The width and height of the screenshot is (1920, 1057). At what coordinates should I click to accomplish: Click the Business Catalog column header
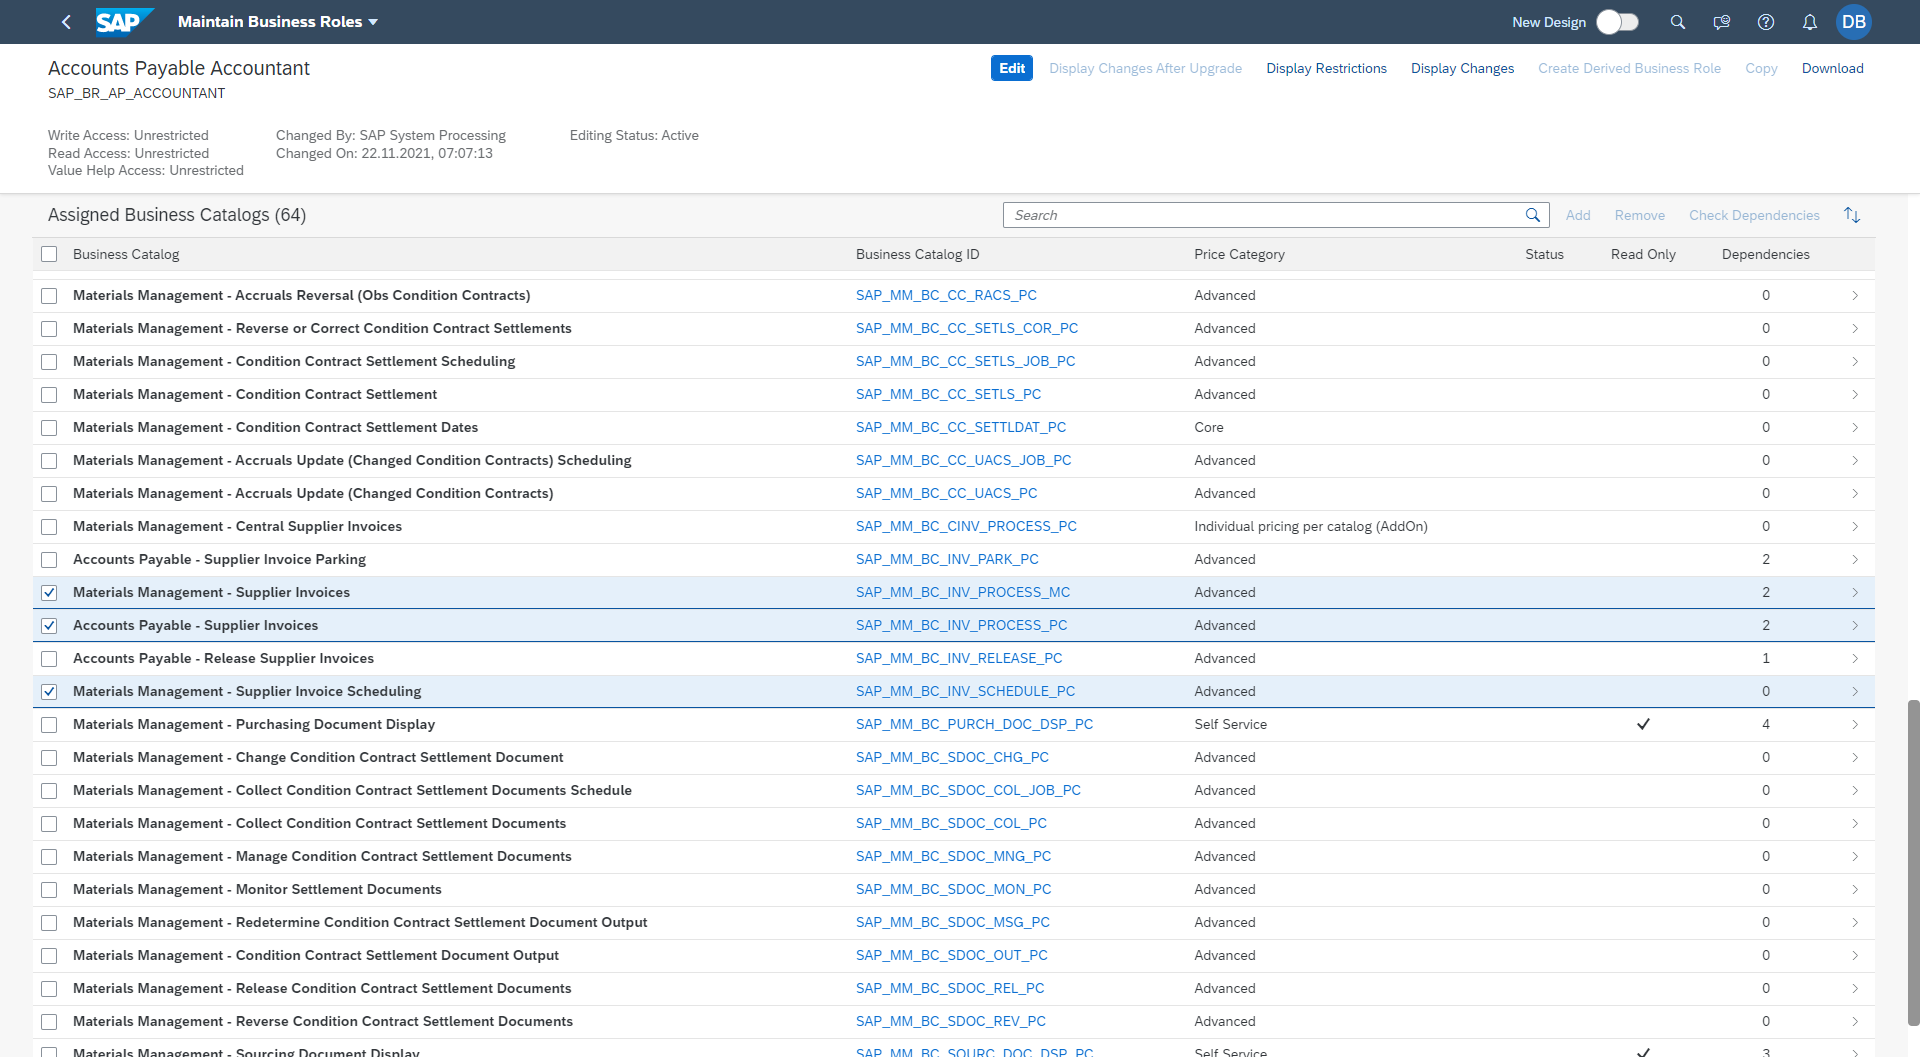click(x=126, y=254)
